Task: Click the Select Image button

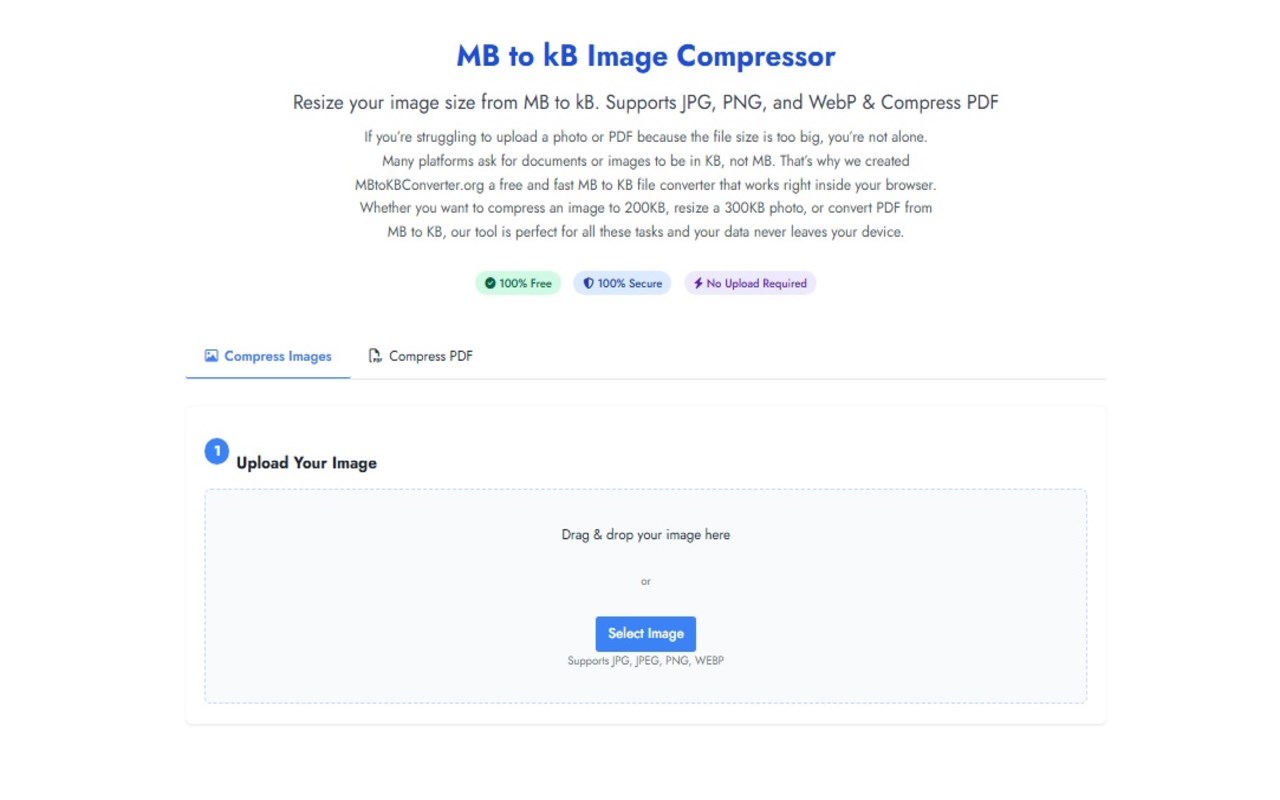Action: click(646, 634)
